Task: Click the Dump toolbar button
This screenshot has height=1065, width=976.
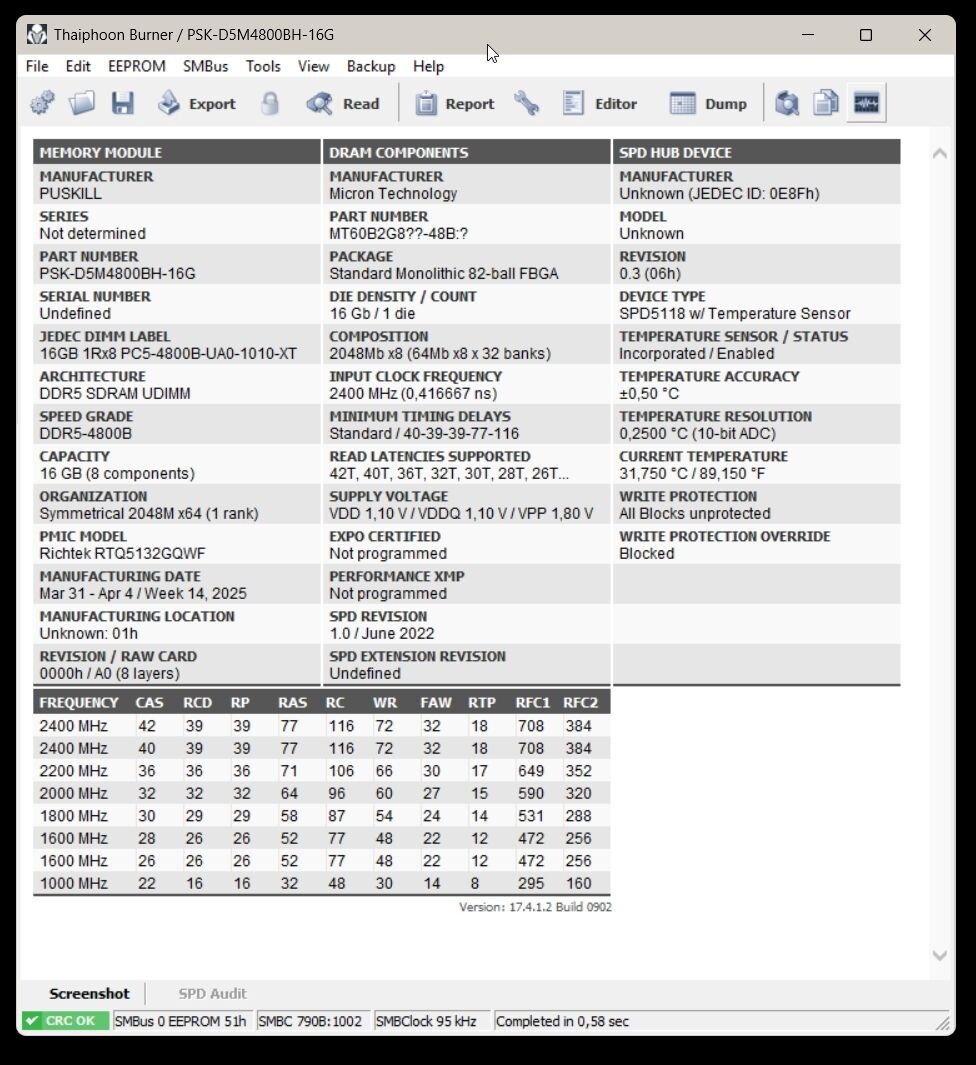Action: point(708,103)
